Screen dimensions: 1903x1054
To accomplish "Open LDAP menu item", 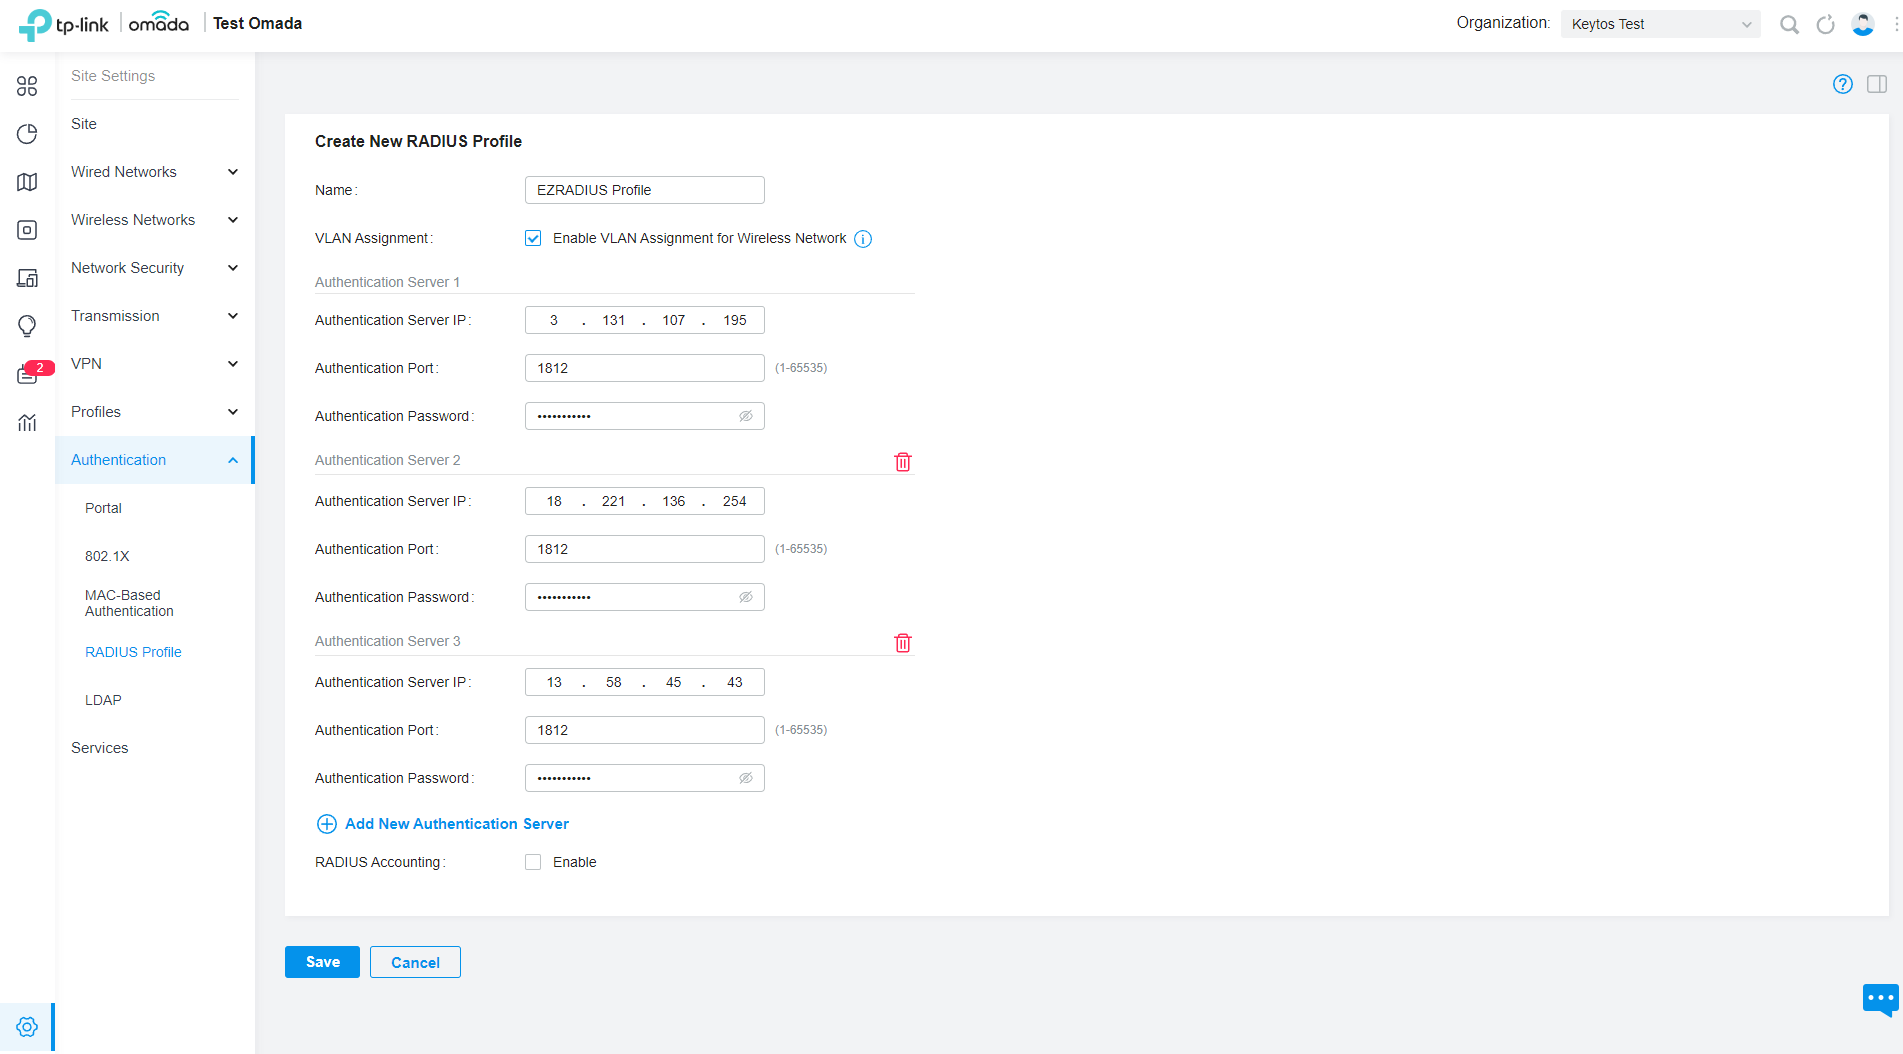I will [103, 700].
